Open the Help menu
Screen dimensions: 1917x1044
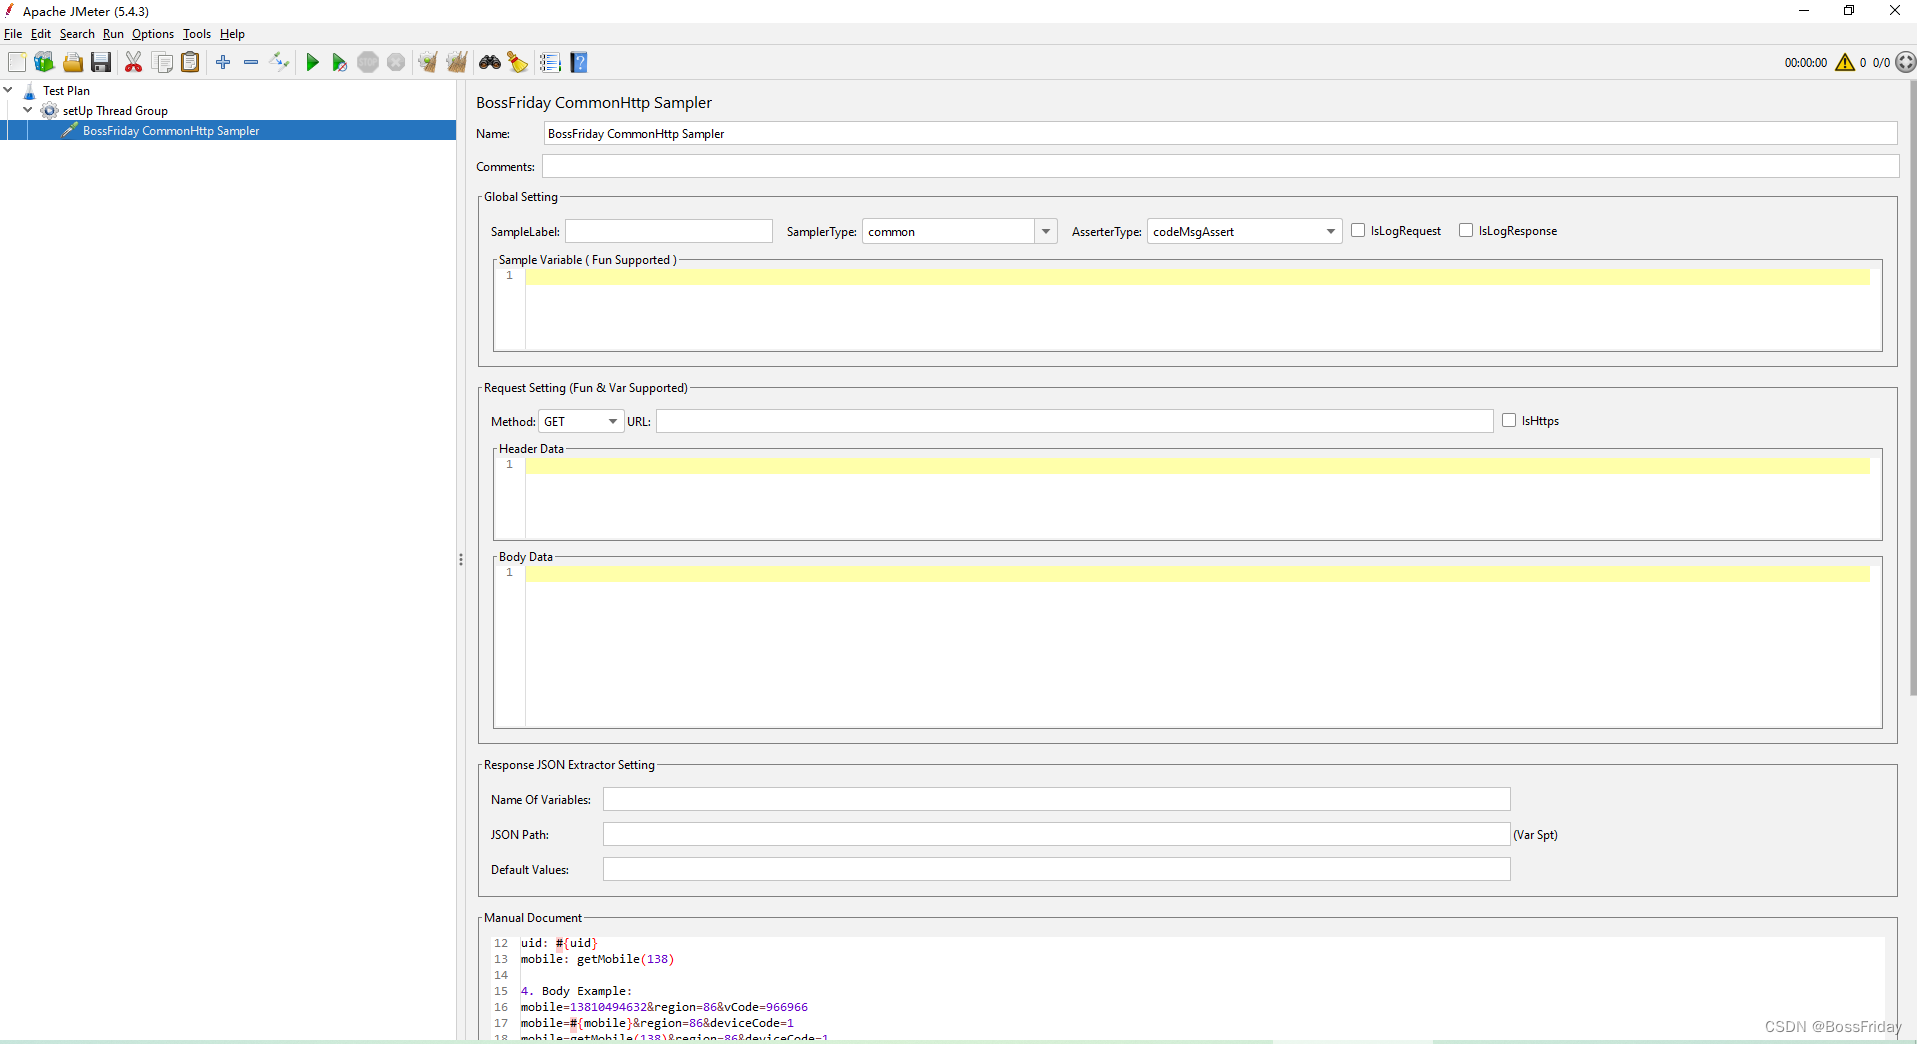tap(232, 34)
